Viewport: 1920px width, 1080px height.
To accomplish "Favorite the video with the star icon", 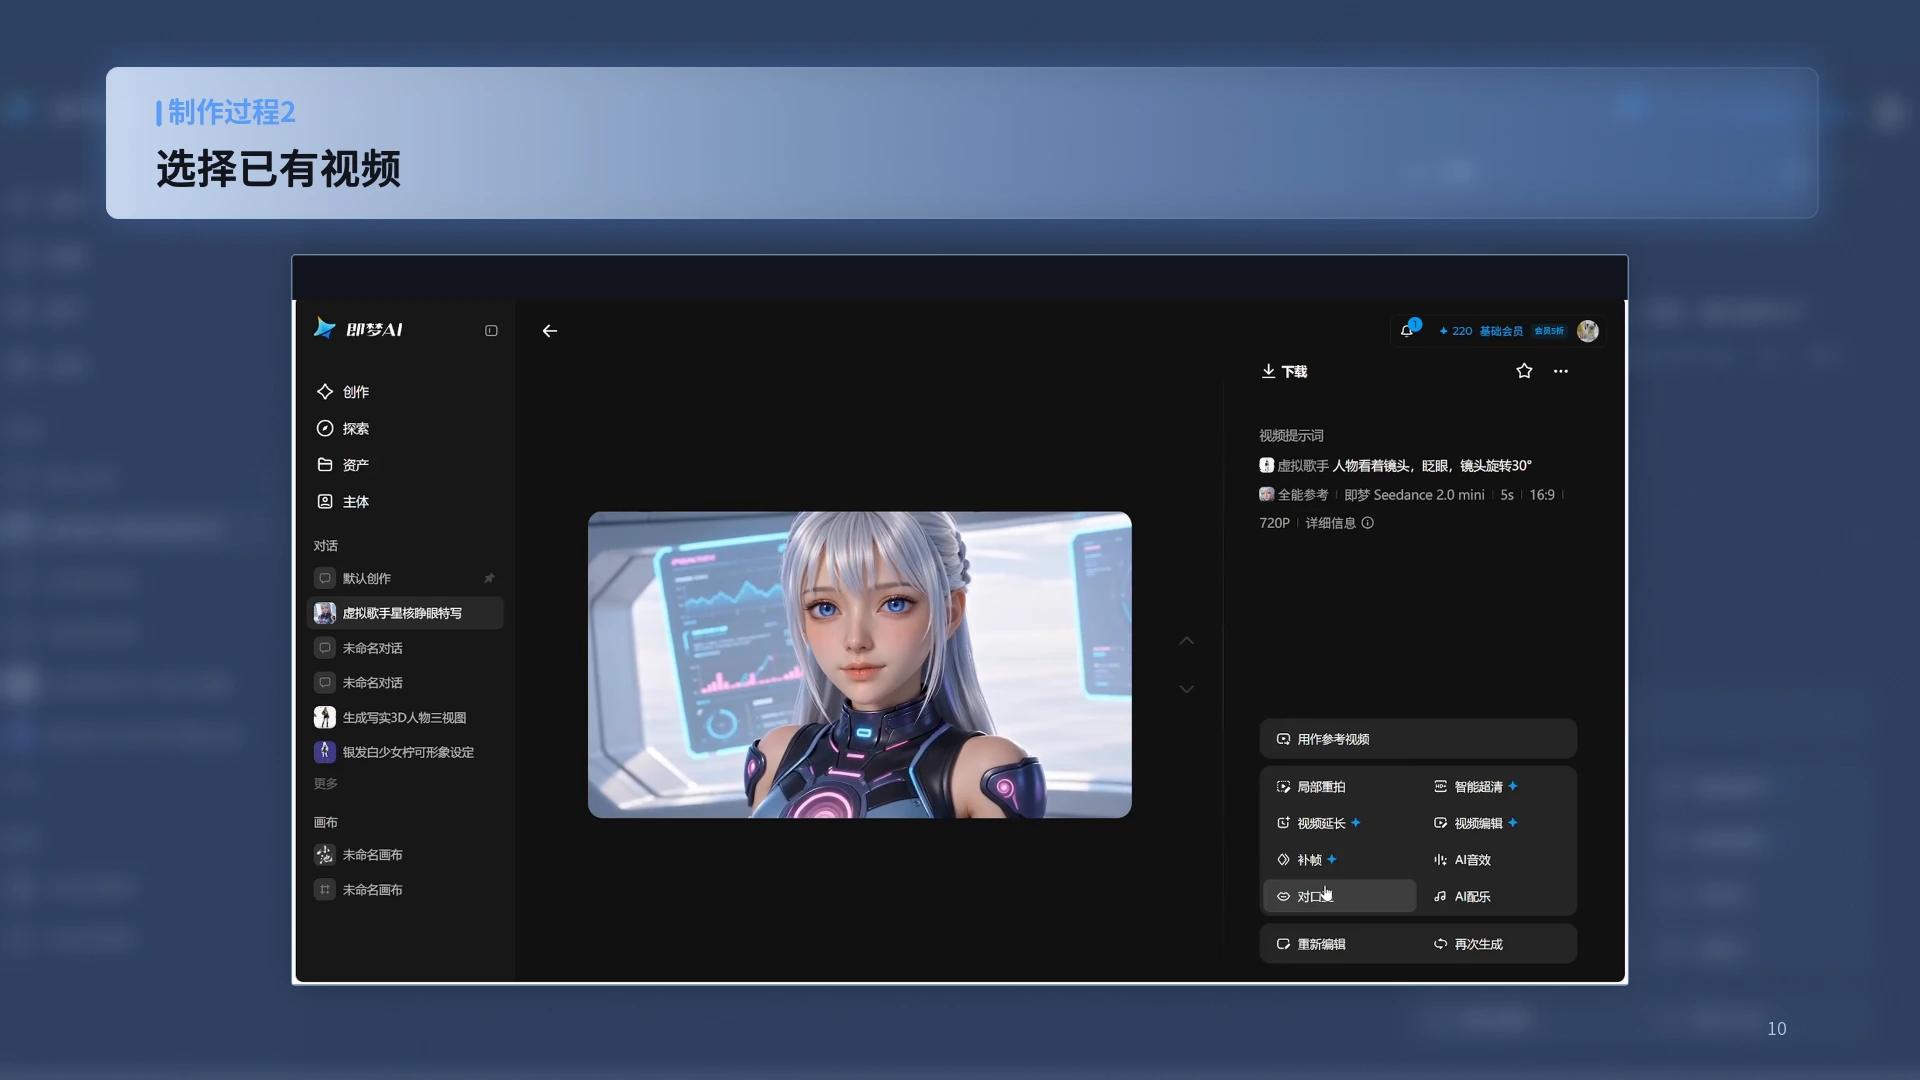I will [x=1524, y=371].
